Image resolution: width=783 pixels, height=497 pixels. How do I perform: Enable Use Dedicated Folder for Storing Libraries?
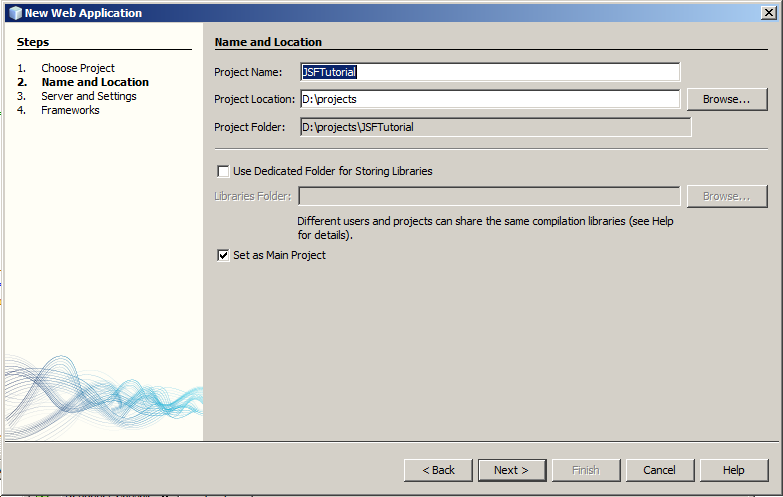point(223,171)
